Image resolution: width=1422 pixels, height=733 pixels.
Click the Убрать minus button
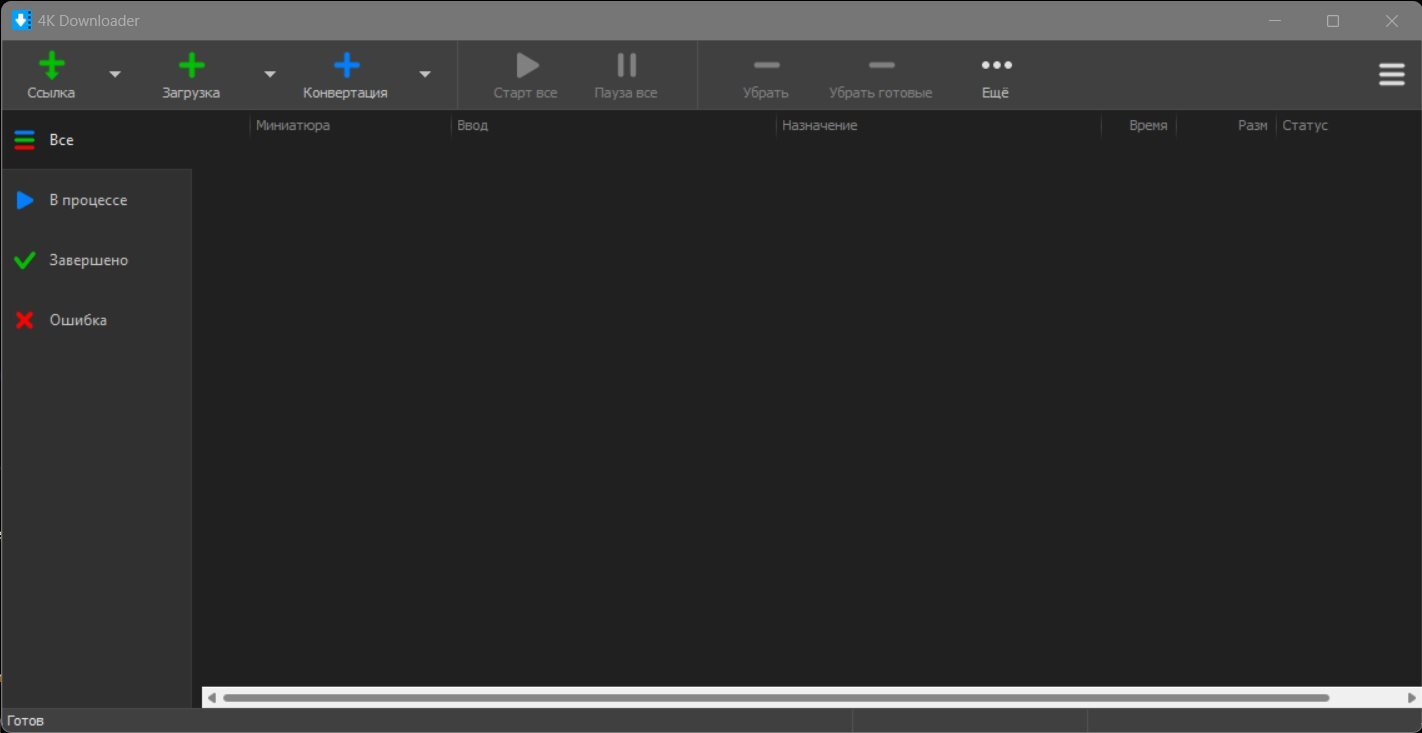click(x=766, y=76)
